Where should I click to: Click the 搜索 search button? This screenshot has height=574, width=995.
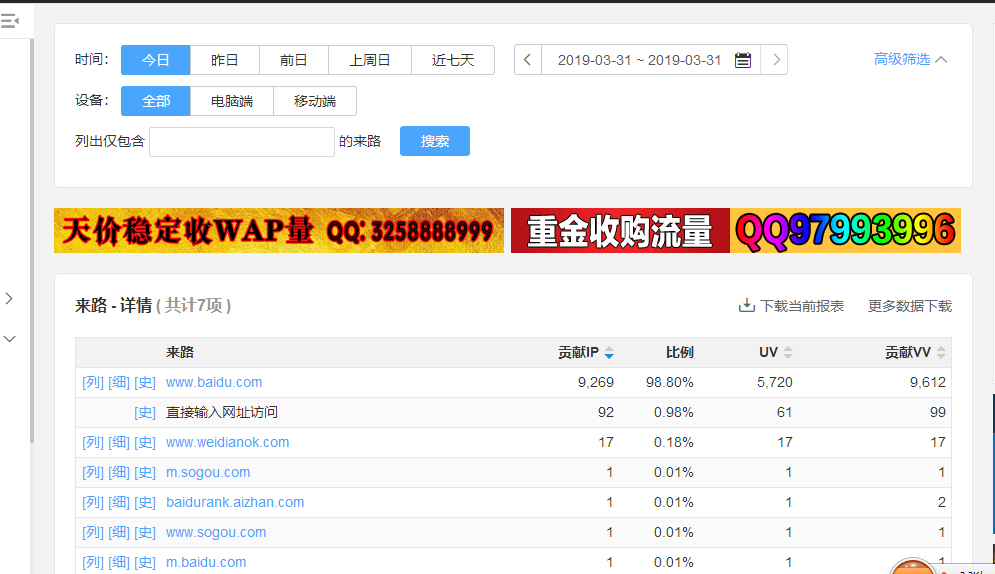pyautogui.click(x=435, y=141)
